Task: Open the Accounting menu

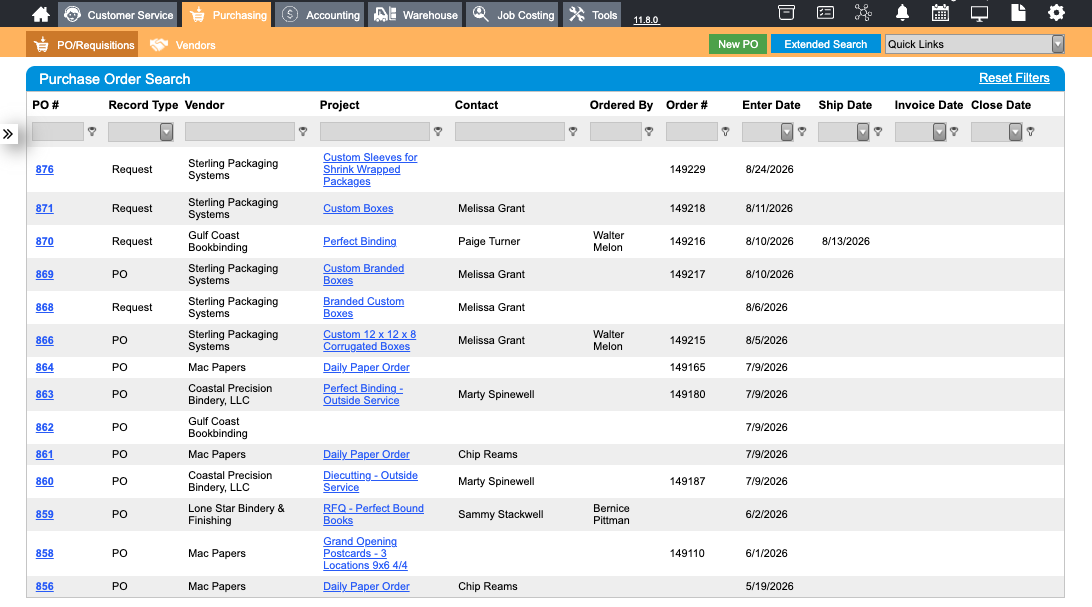Action: tap(320, 15)
